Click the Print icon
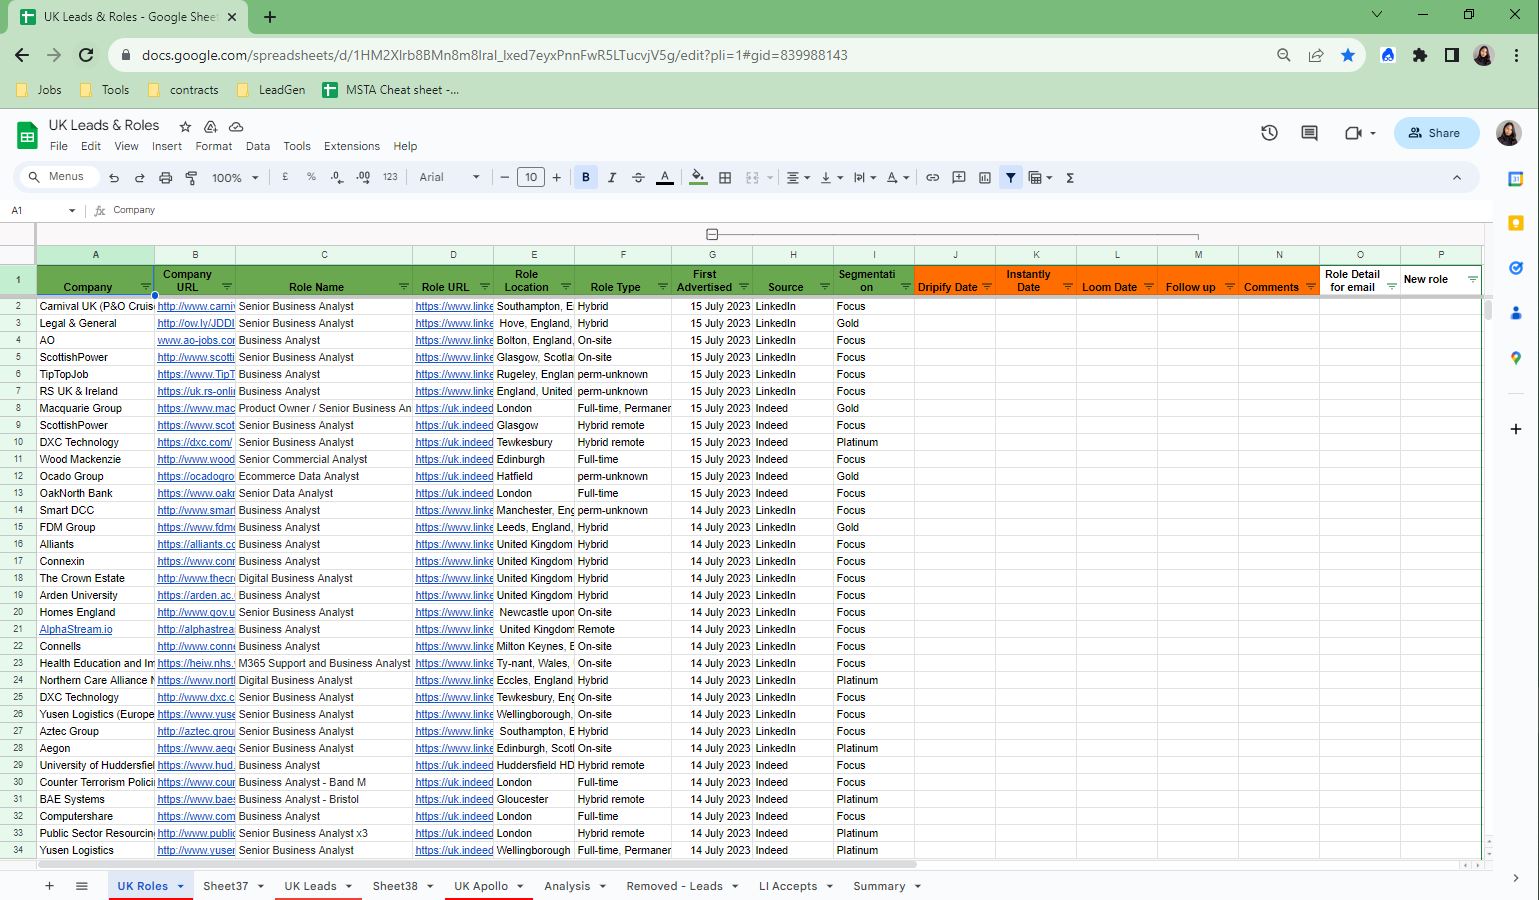This screenshot has height=900, width=1539. tap(165, 178)
